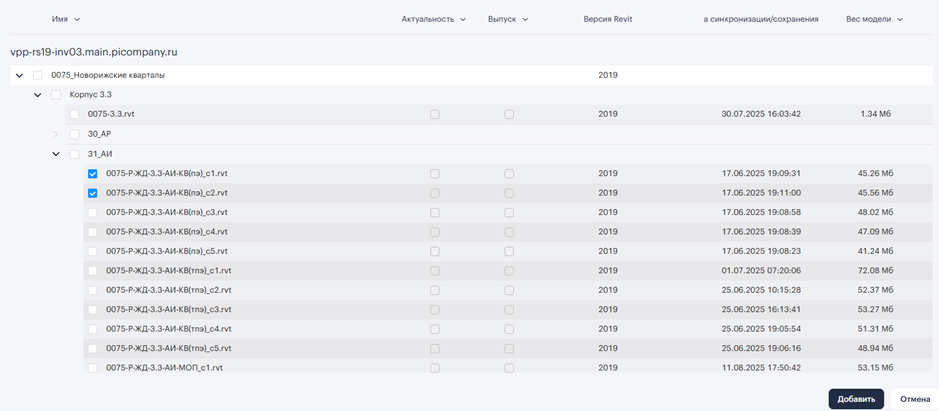Click the Вес модели sort arrow
The width and height of the screenshot is (939, 411).
(900, 19)
